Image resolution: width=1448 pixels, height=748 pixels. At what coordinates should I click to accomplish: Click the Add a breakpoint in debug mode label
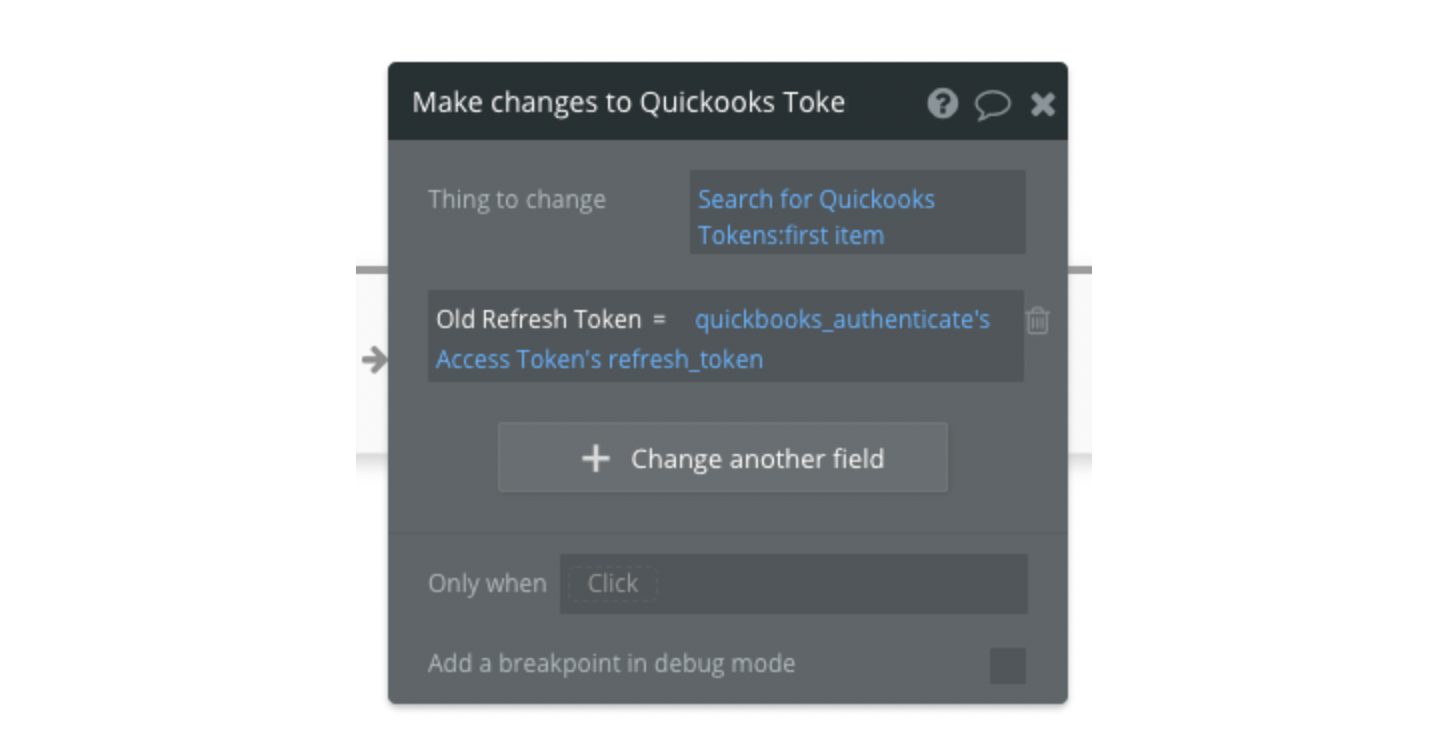point(611,664)
